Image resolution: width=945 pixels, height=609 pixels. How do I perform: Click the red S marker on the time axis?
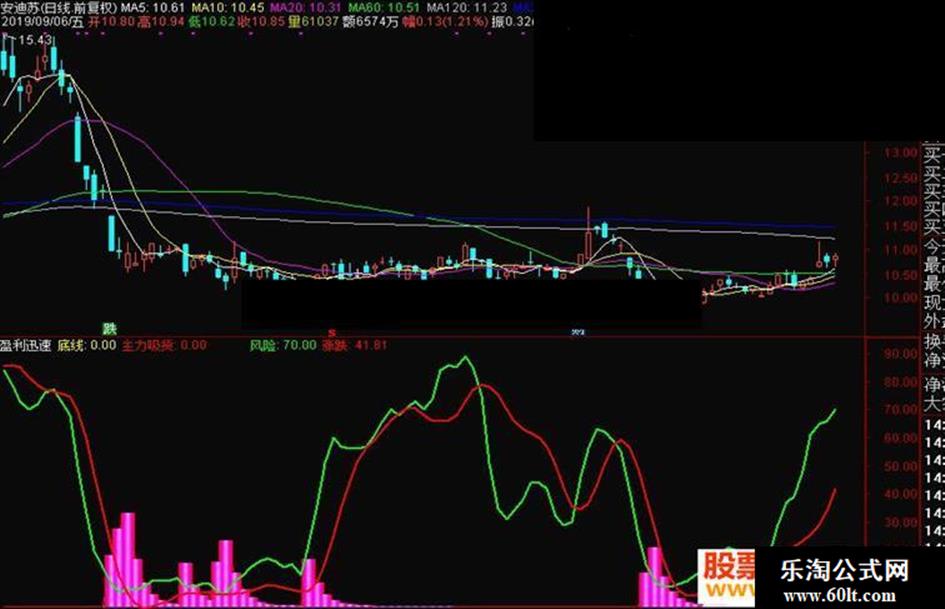(331, 332)
